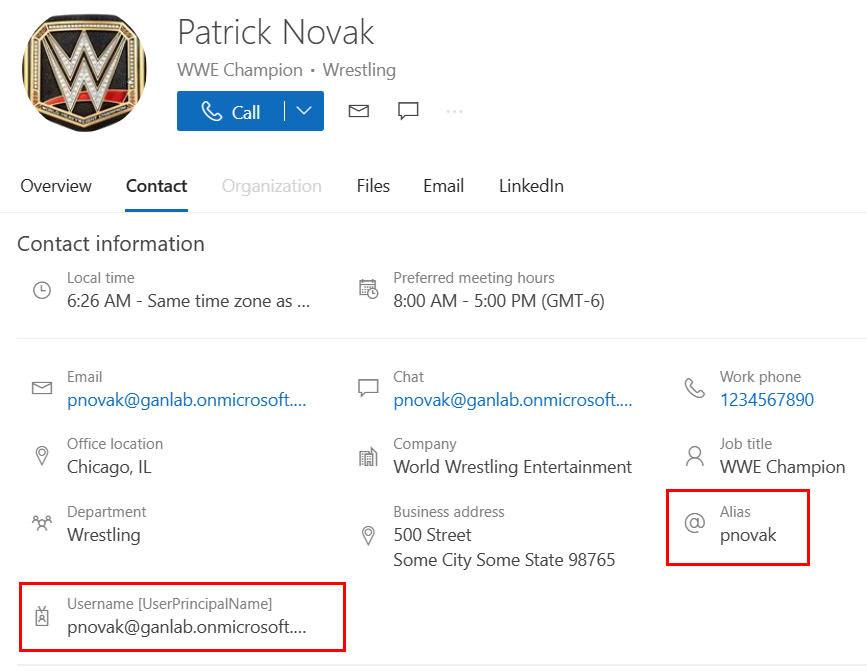Screen dimensions: 867x671
Task: Click the location pin next to Office location
Action: (42, 456)
